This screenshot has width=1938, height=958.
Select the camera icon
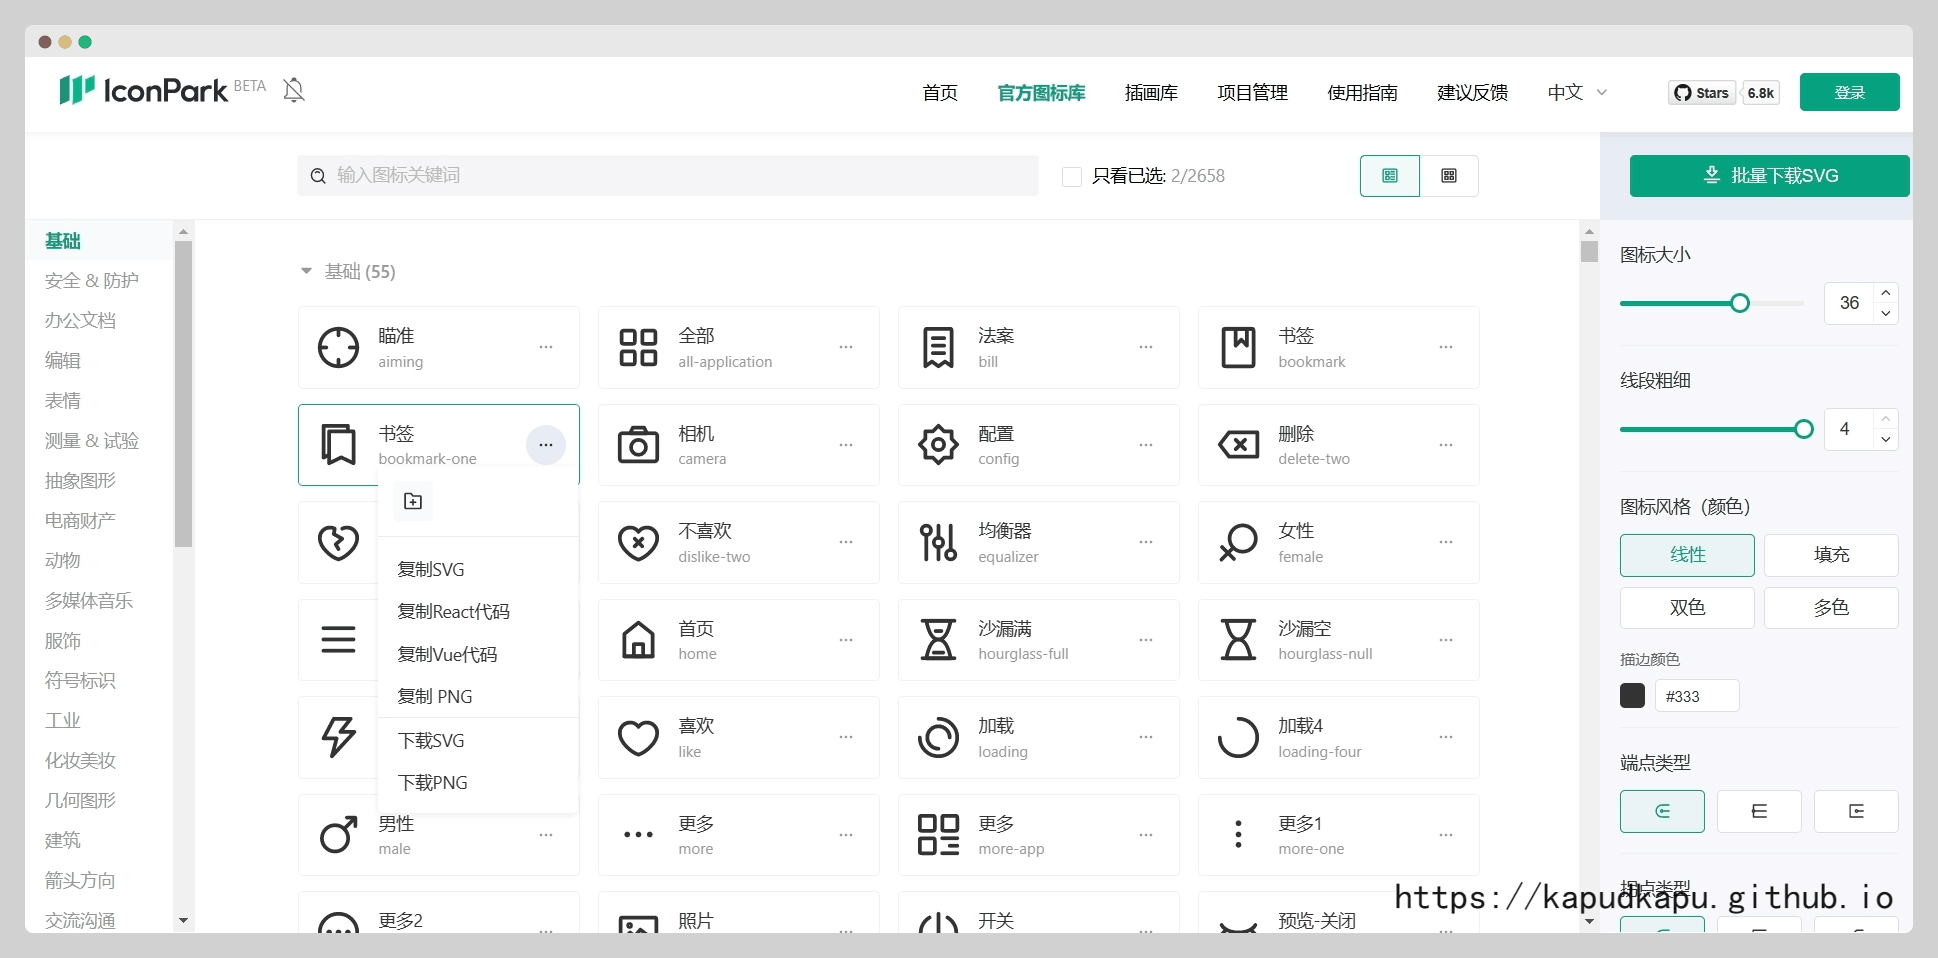tap(638, 445)
